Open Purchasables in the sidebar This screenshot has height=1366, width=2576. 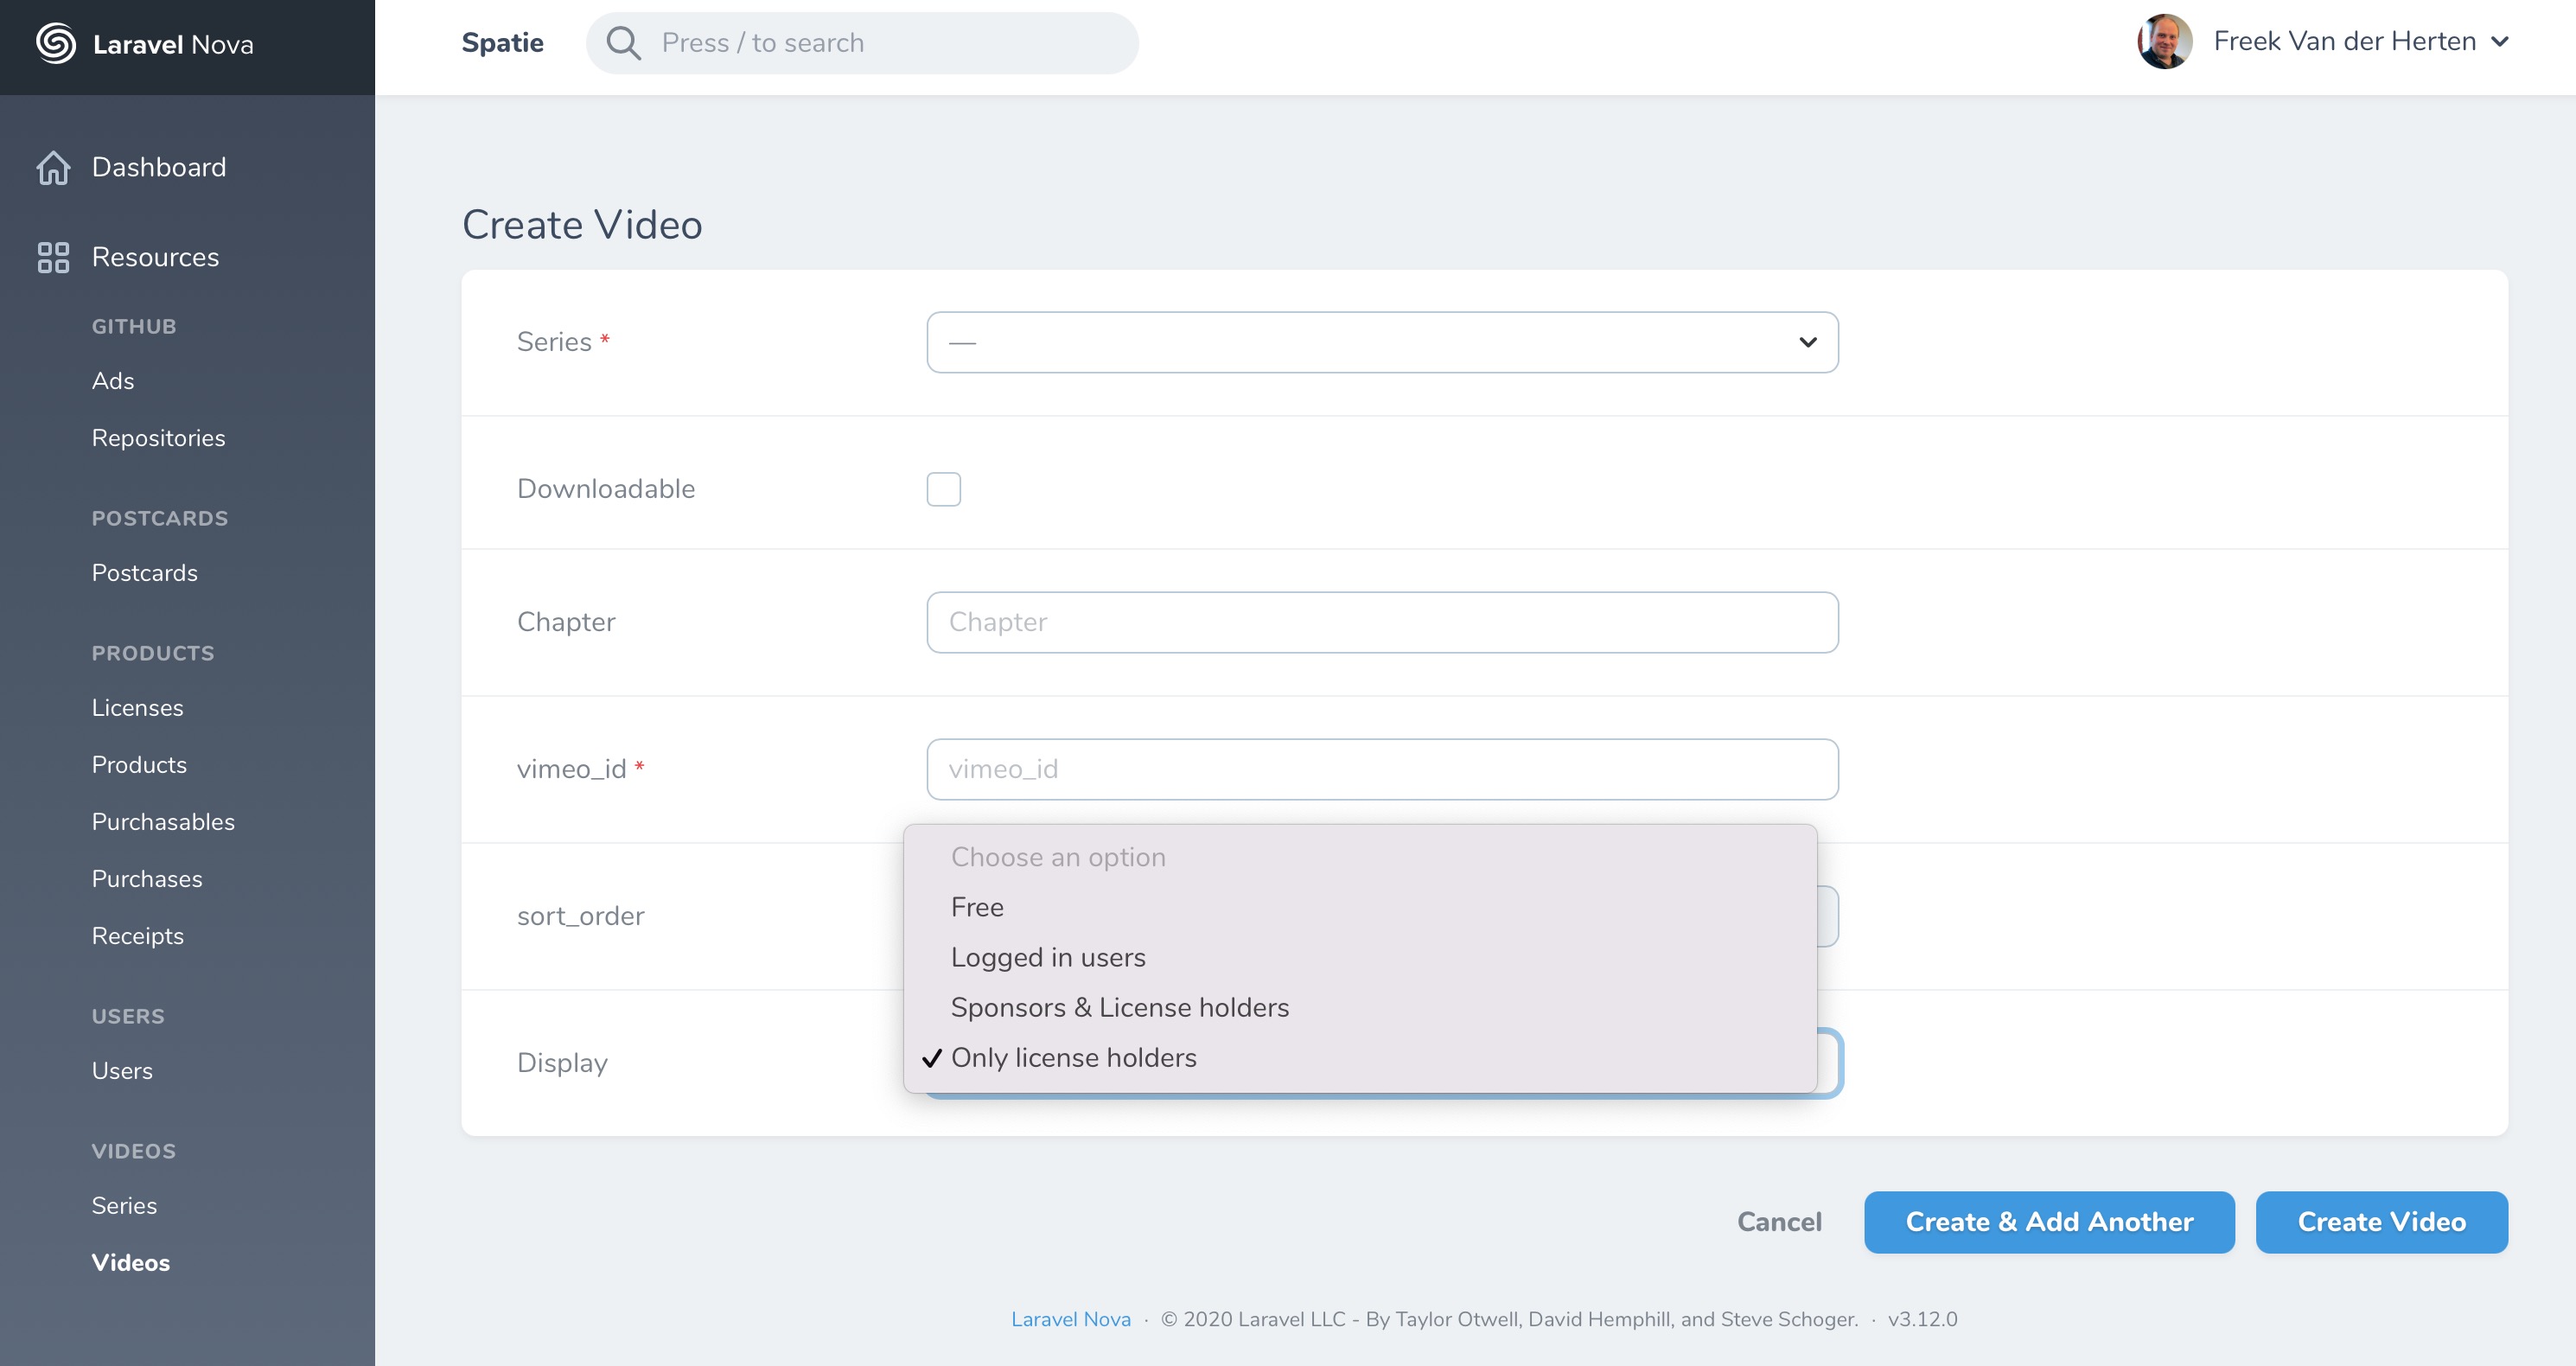[x=163, y=822]
